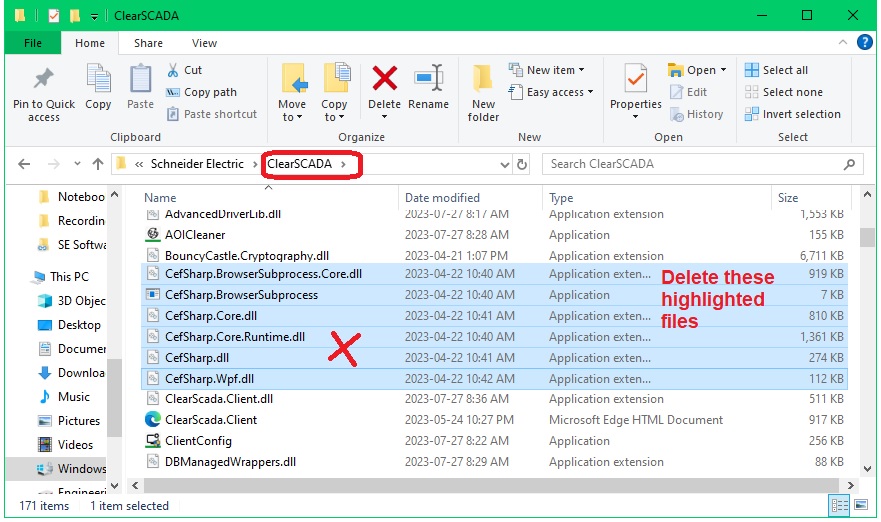Open recent locations dropdown arrow

pyautogui.click(x=78, y=164)
